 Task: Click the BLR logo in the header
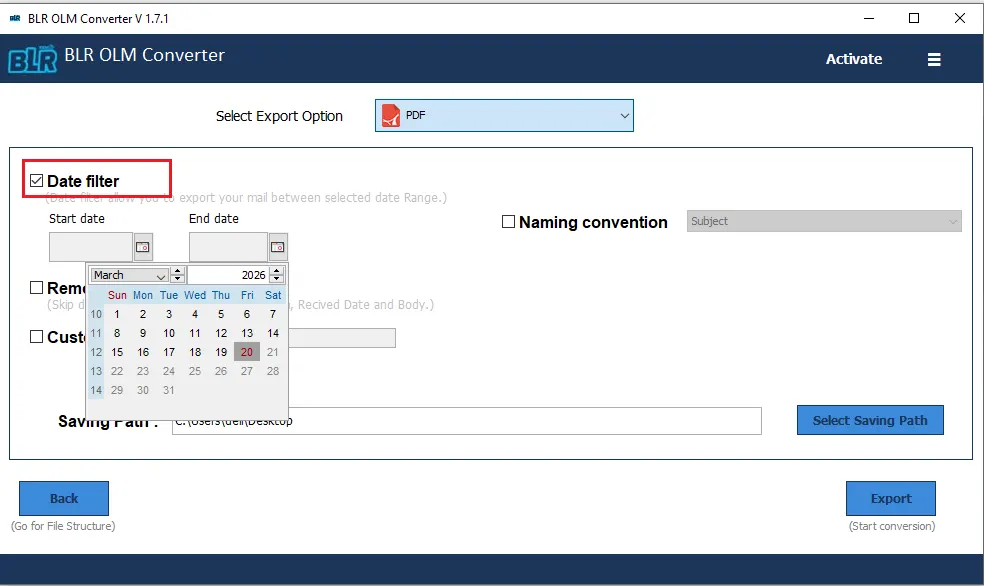point(32,59)
